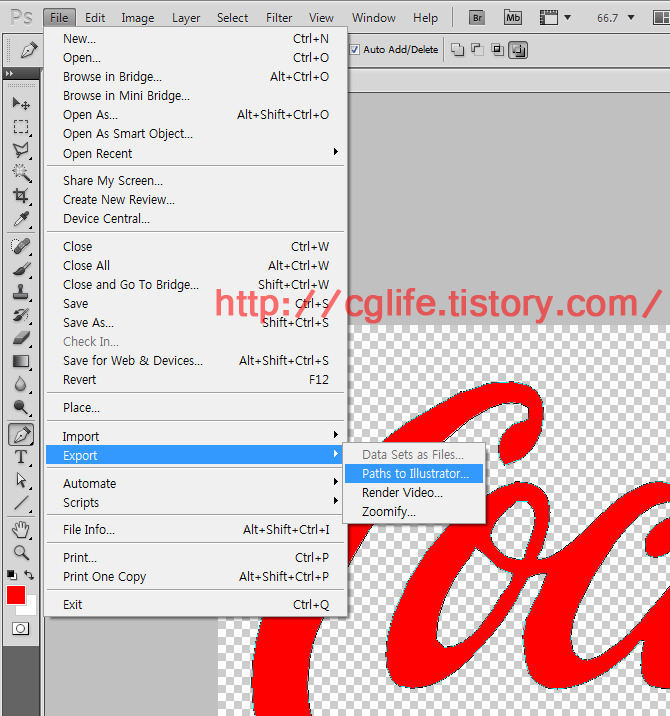The width and height of the screenshot is (670, 716).
Task: Select the Line tool
Action: [21, 503]
